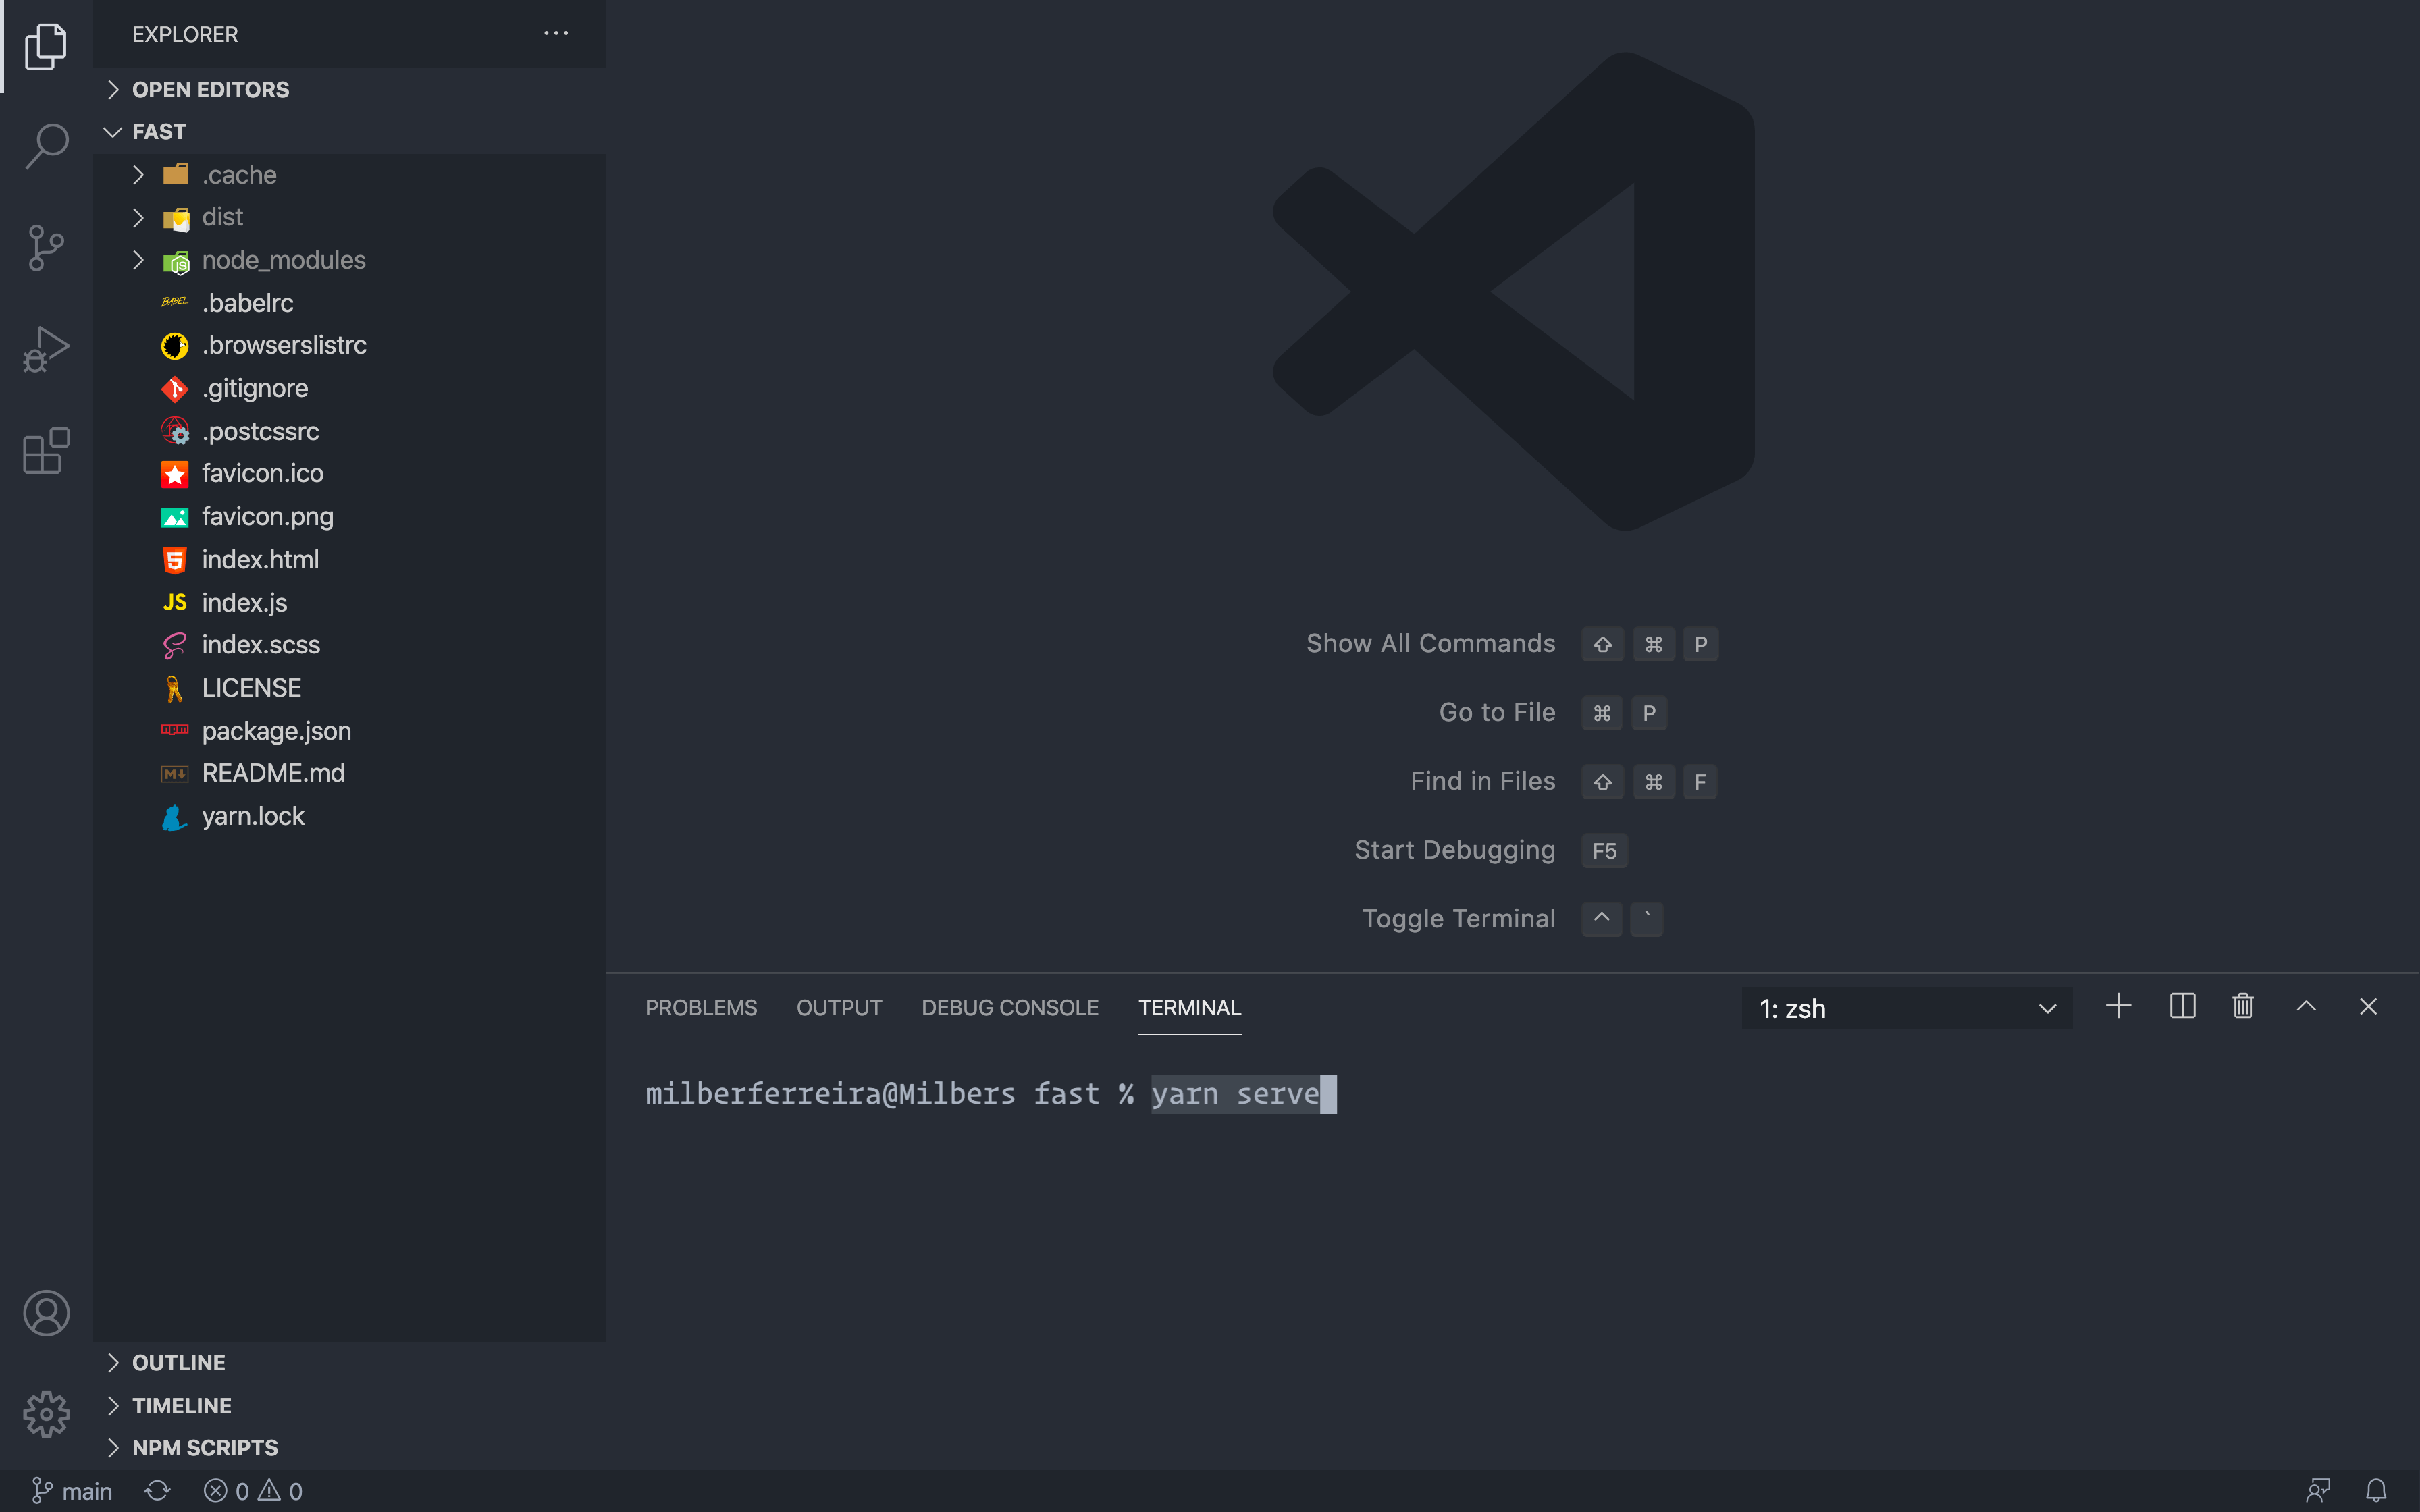Open the Search view in activity bar
This screenshot has width=2420, height=1512.
point(46,146)
